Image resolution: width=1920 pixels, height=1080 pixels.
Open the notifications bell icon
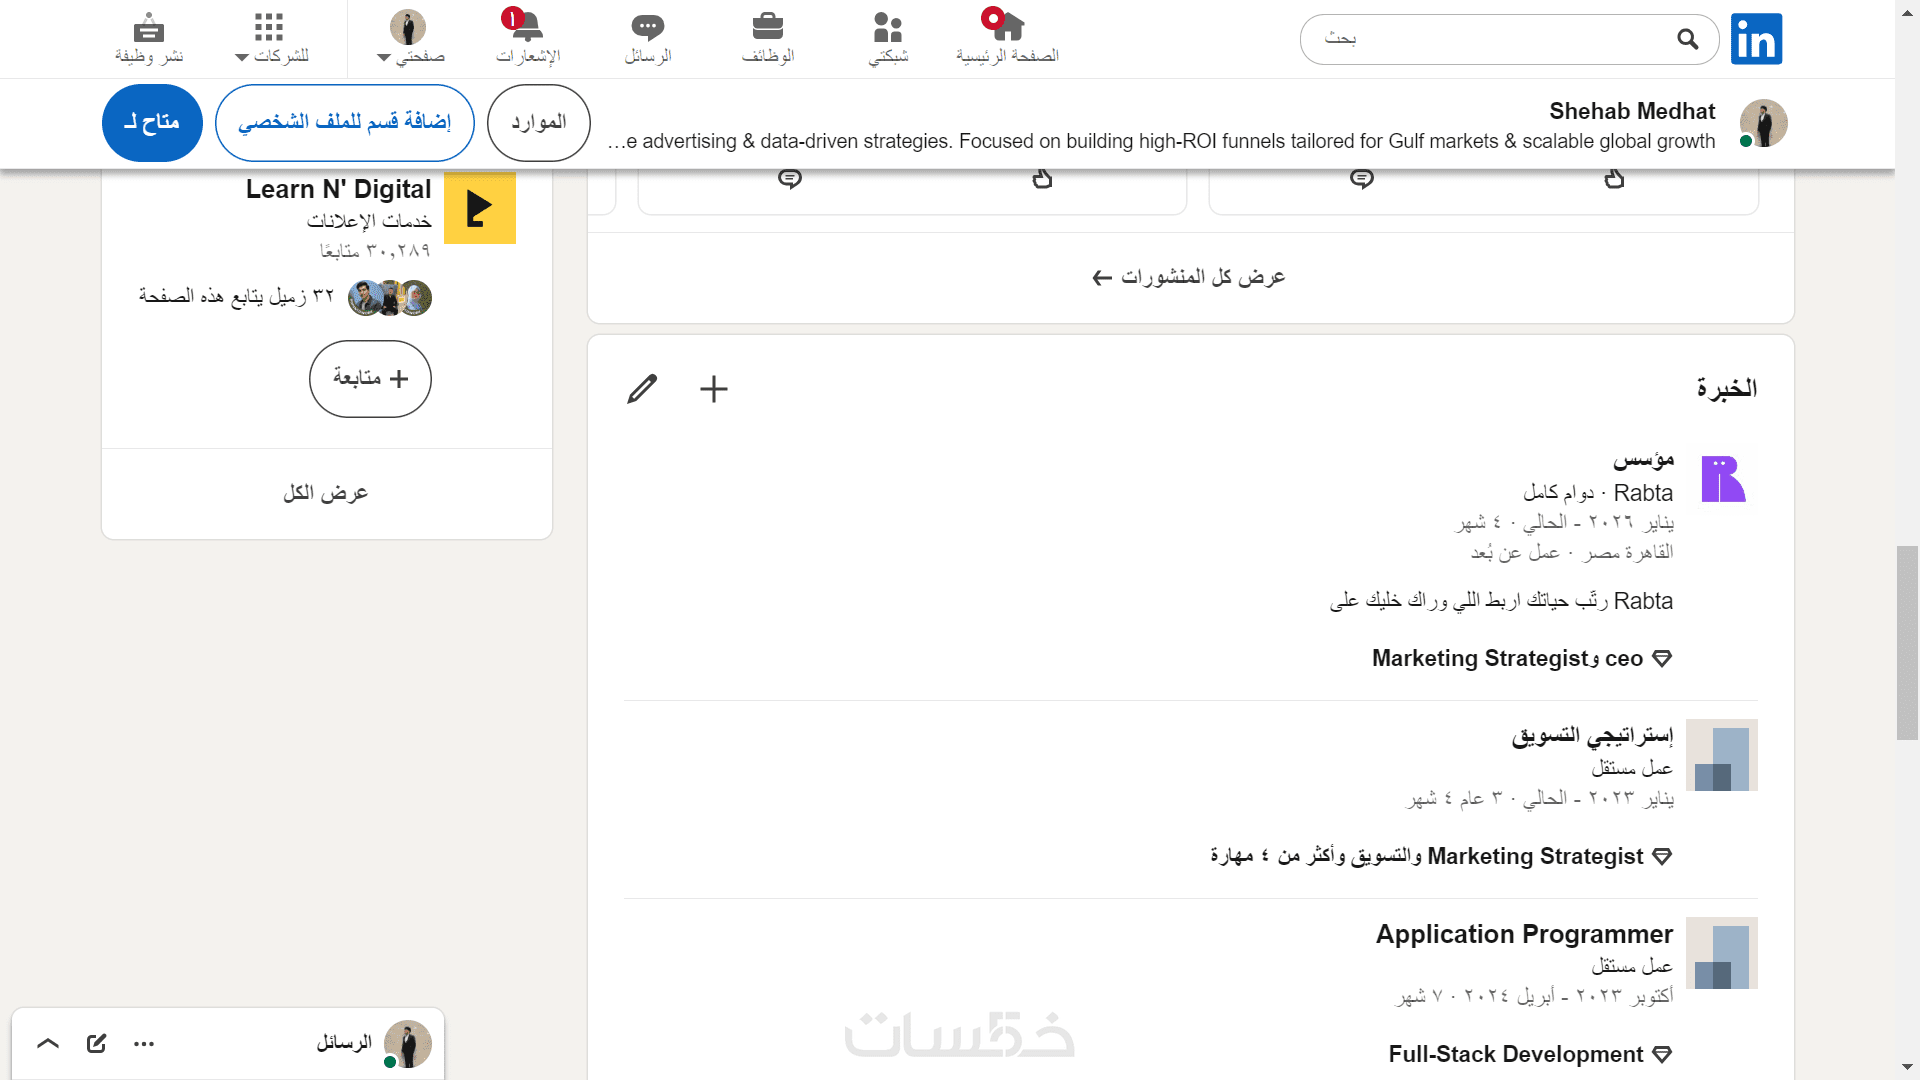click(527, 27)
